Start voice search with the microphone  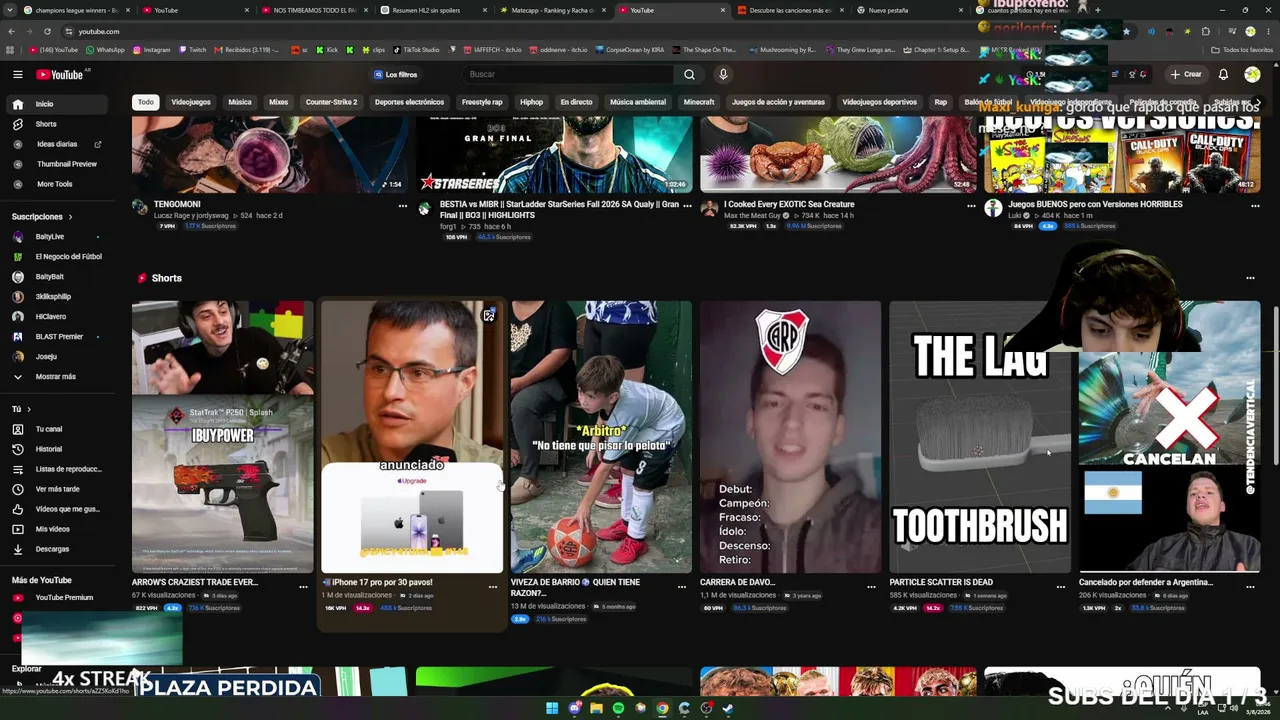point(723,74)
